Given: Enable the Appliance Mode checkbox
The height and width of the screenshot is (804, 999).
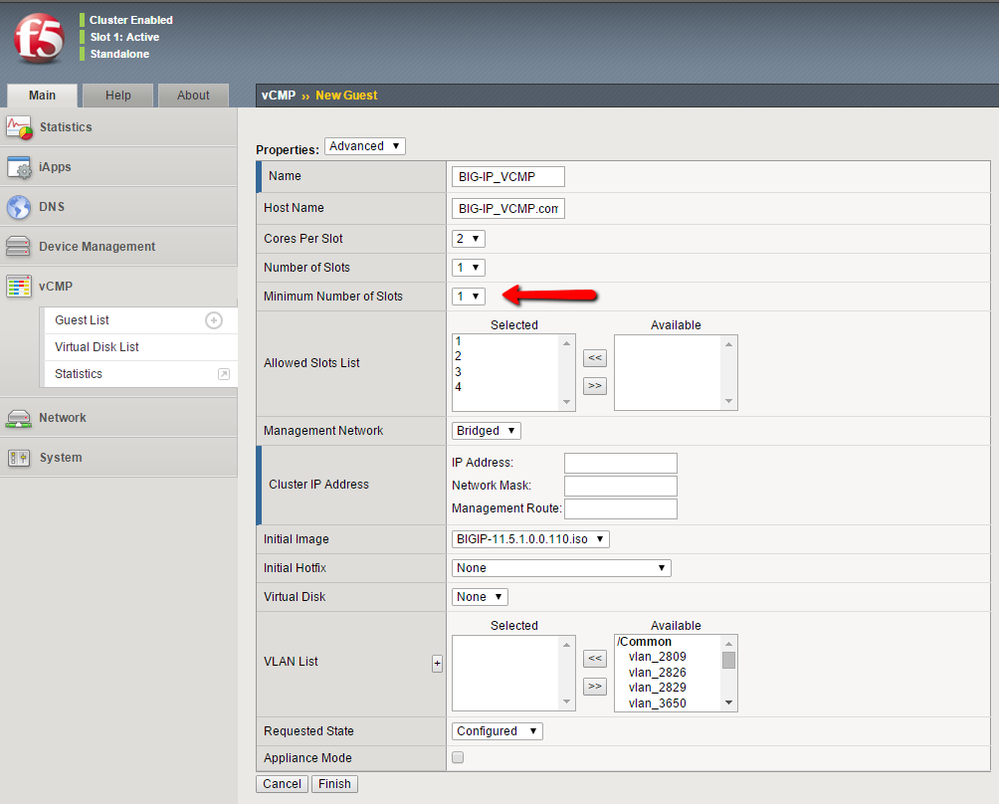Looking at the screenshot, I should (458, 758).
